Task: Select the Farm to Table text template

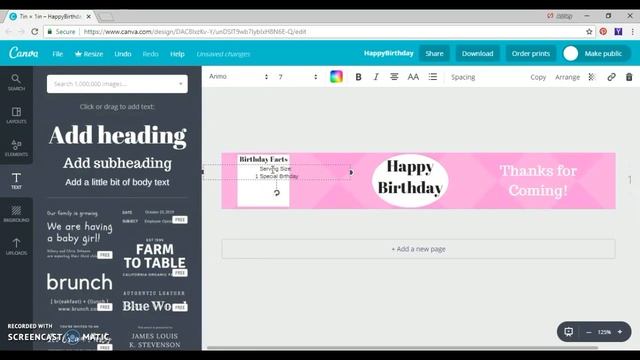Action: [x=155, y=257]
